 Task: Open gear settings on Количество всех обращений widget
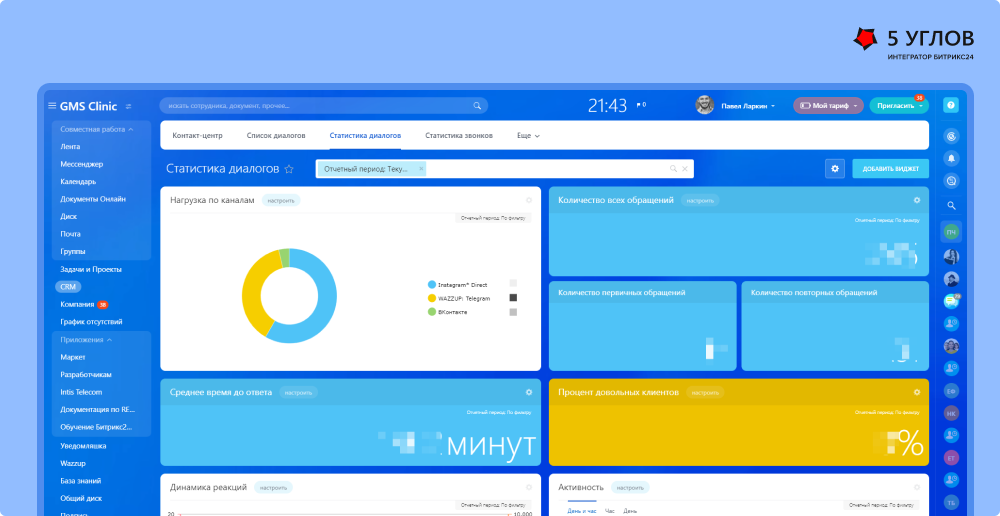pos(917,200)
